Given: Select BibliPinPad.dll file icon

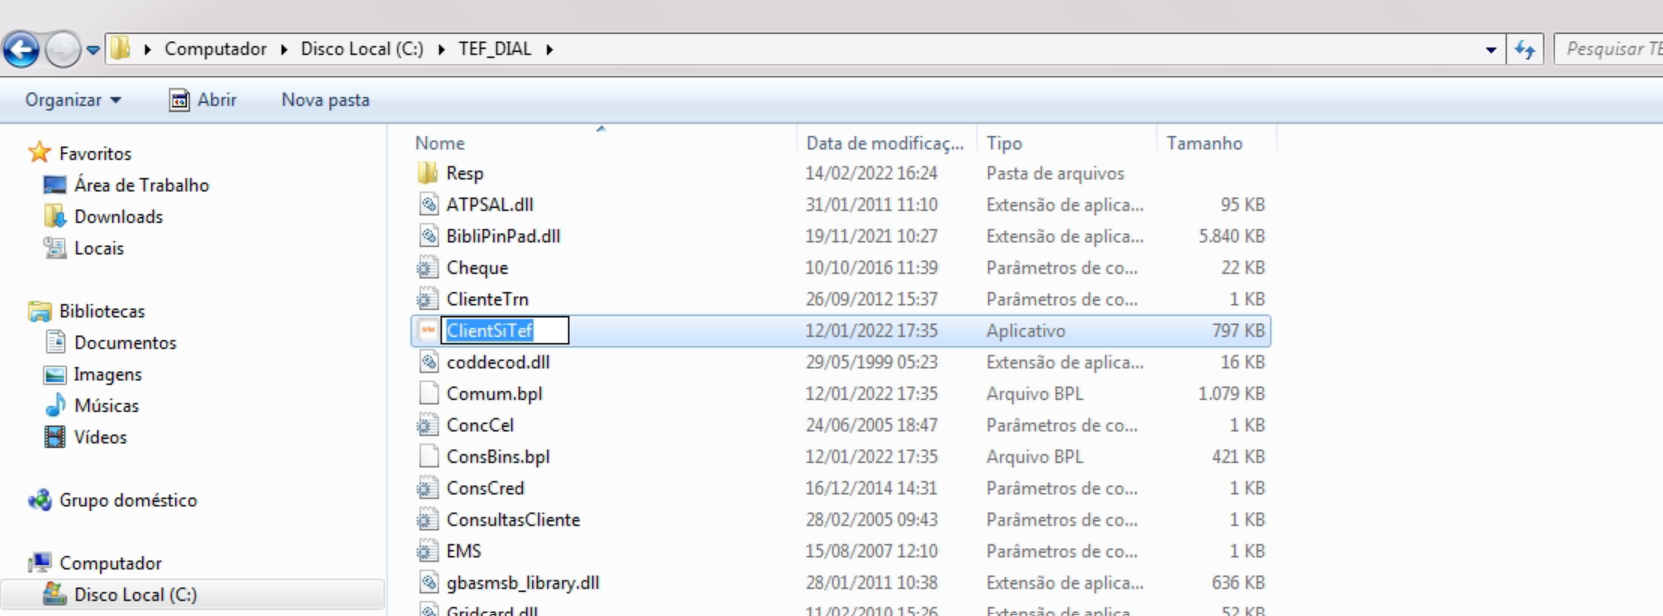Looking at the screenshot, I should [428, 236].
